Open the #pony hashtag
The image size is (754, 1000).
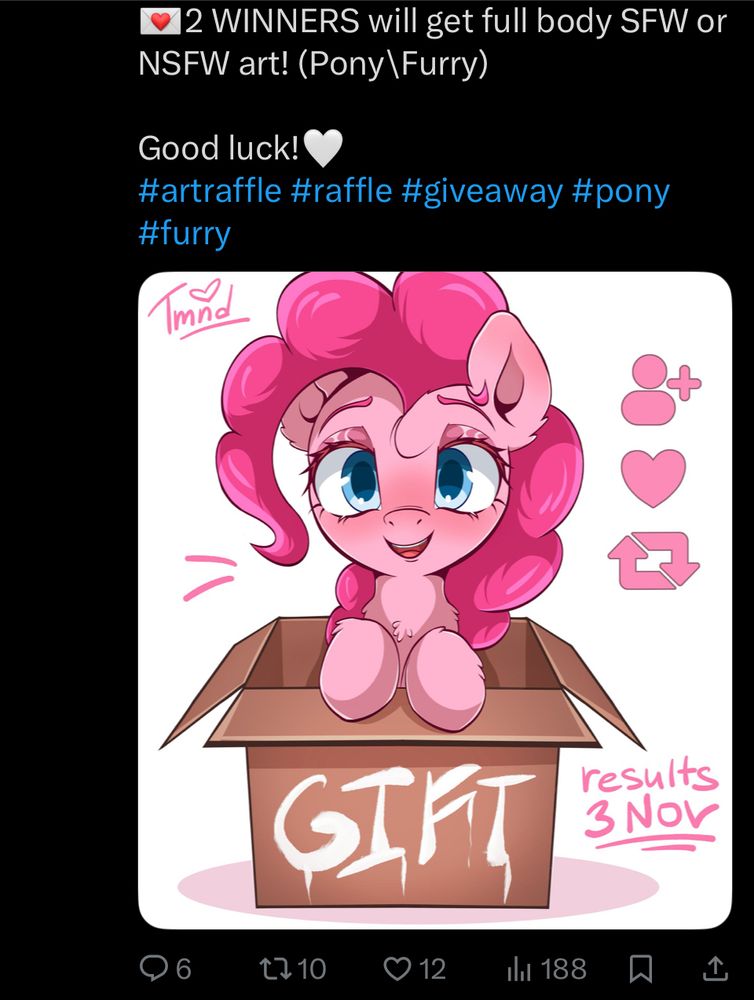coord(621,191)
